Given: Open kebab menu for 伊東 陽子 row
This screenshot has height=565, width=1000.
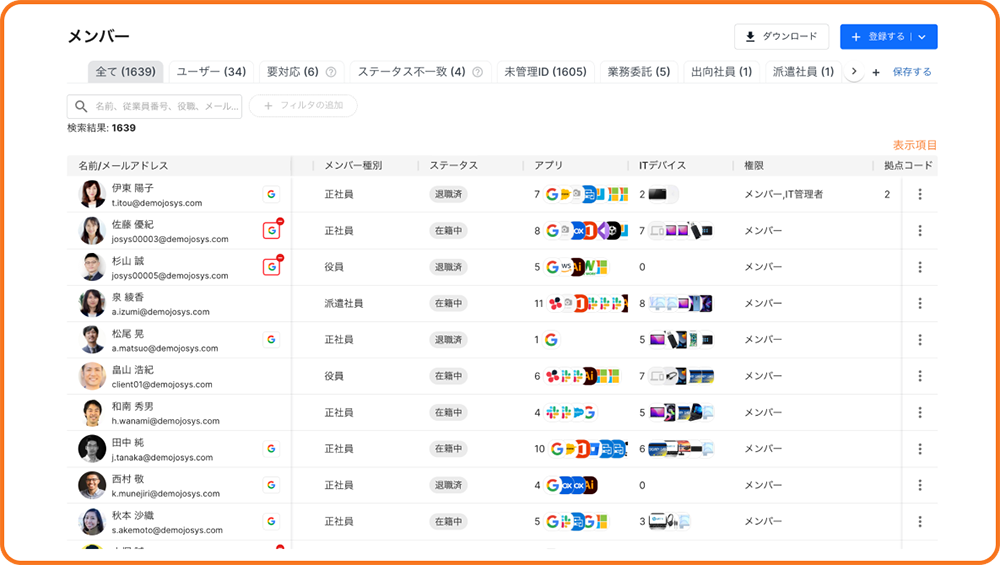Looking at the screenshot, I should click(920, 194).
